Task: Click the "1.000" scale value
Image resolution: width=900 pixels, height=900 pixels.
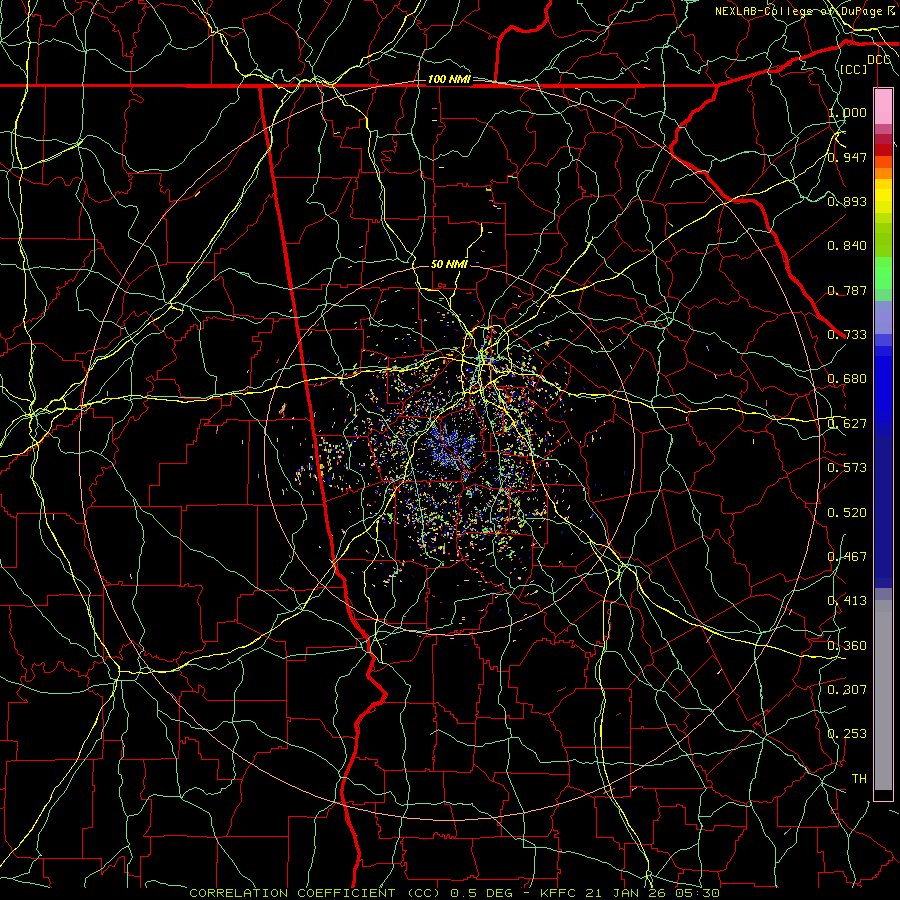Action: pyautogui.click(x=847, y=112)
